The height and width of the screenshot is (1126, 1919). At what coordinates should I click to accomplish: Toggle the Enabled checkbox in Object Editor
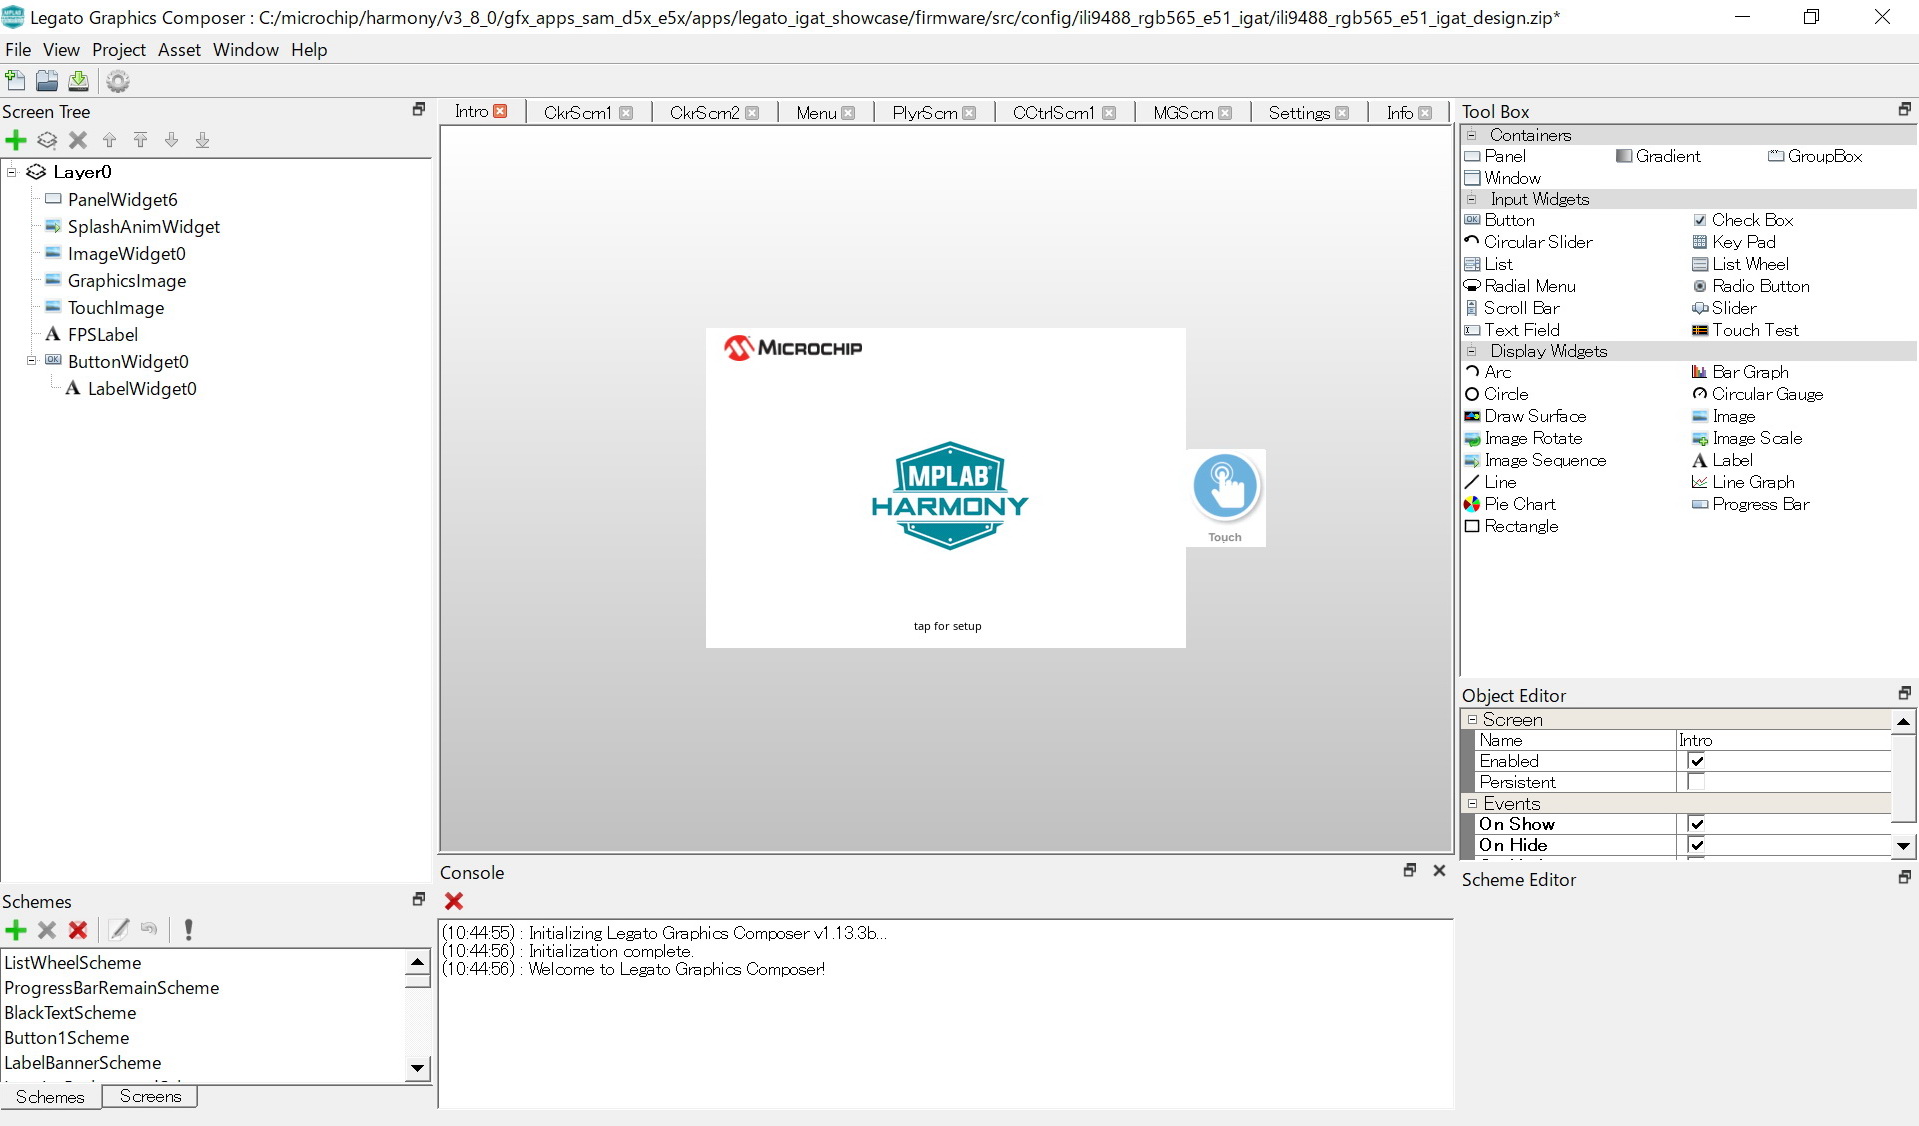click(1697, 761)
